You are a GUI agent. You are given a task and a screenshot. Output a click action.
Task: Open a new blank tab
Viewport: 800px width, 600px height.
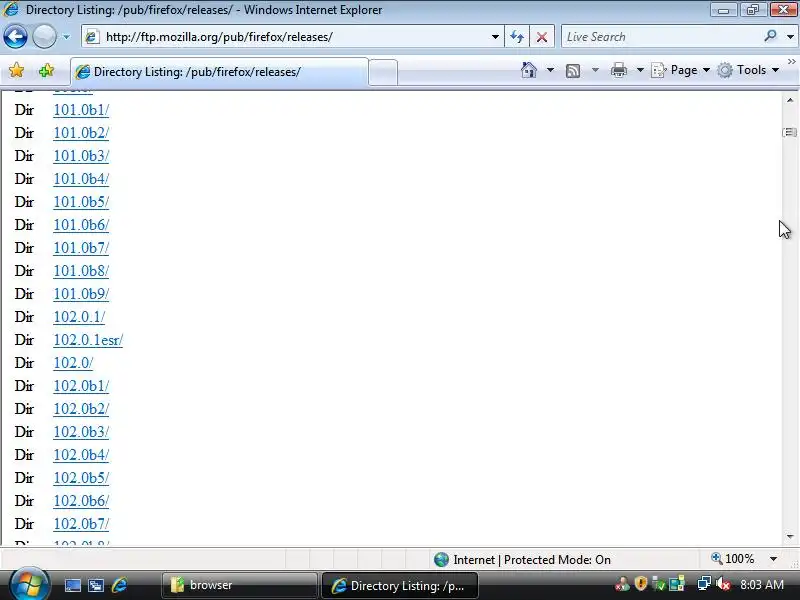(x=383, y=72)
